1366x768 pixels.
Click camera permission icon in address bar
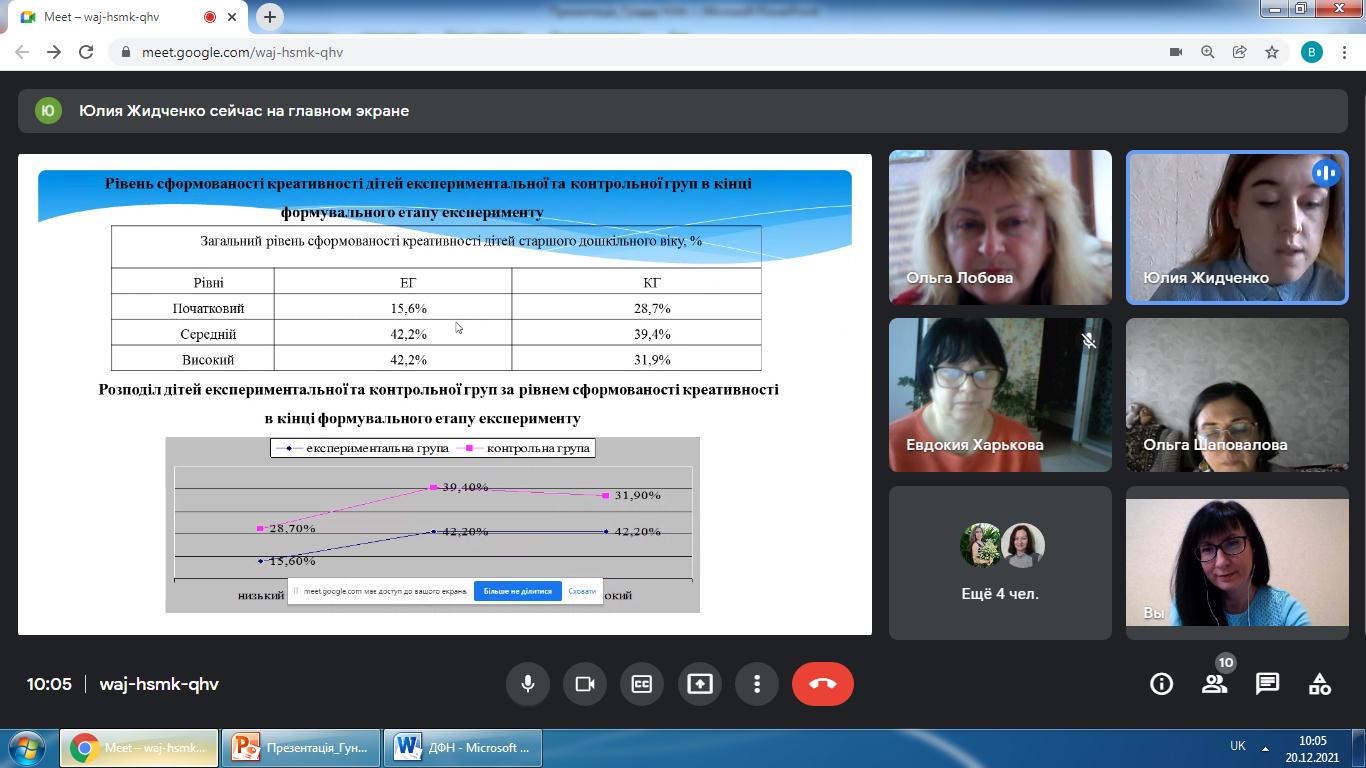1176,52
